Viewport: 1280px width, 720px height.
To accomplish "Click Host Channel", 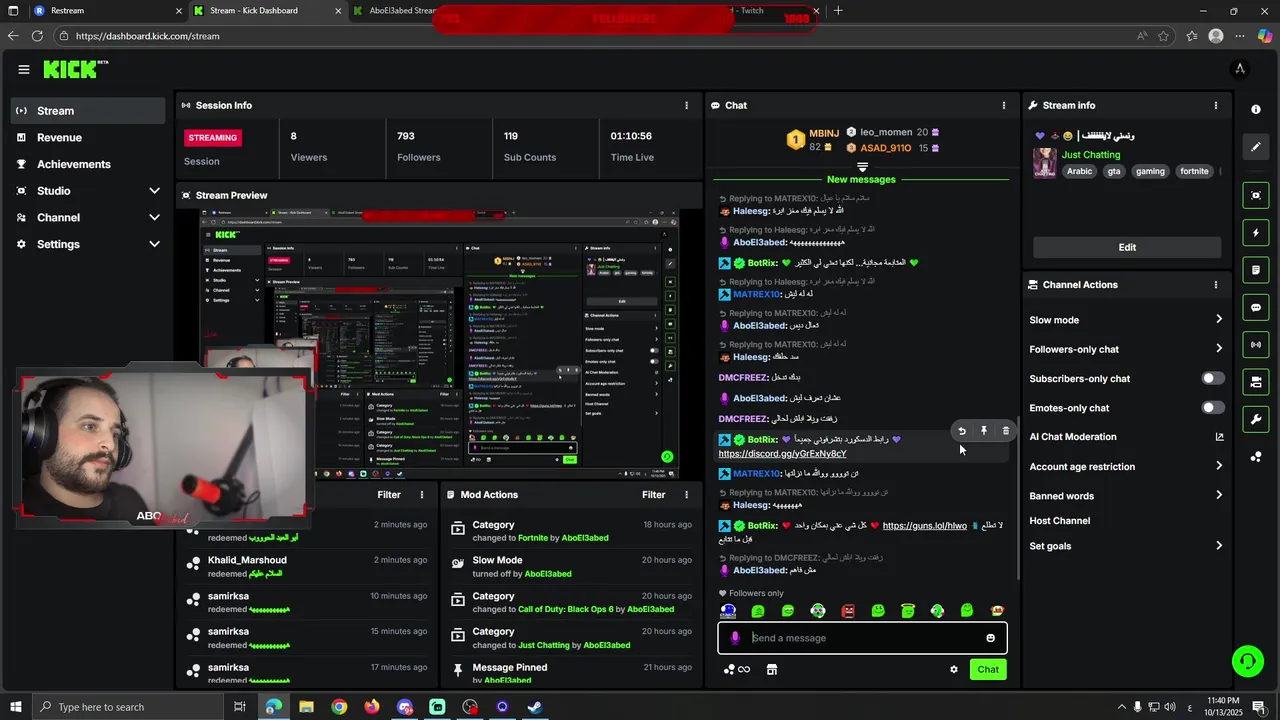I will [x=1059, y=521].
